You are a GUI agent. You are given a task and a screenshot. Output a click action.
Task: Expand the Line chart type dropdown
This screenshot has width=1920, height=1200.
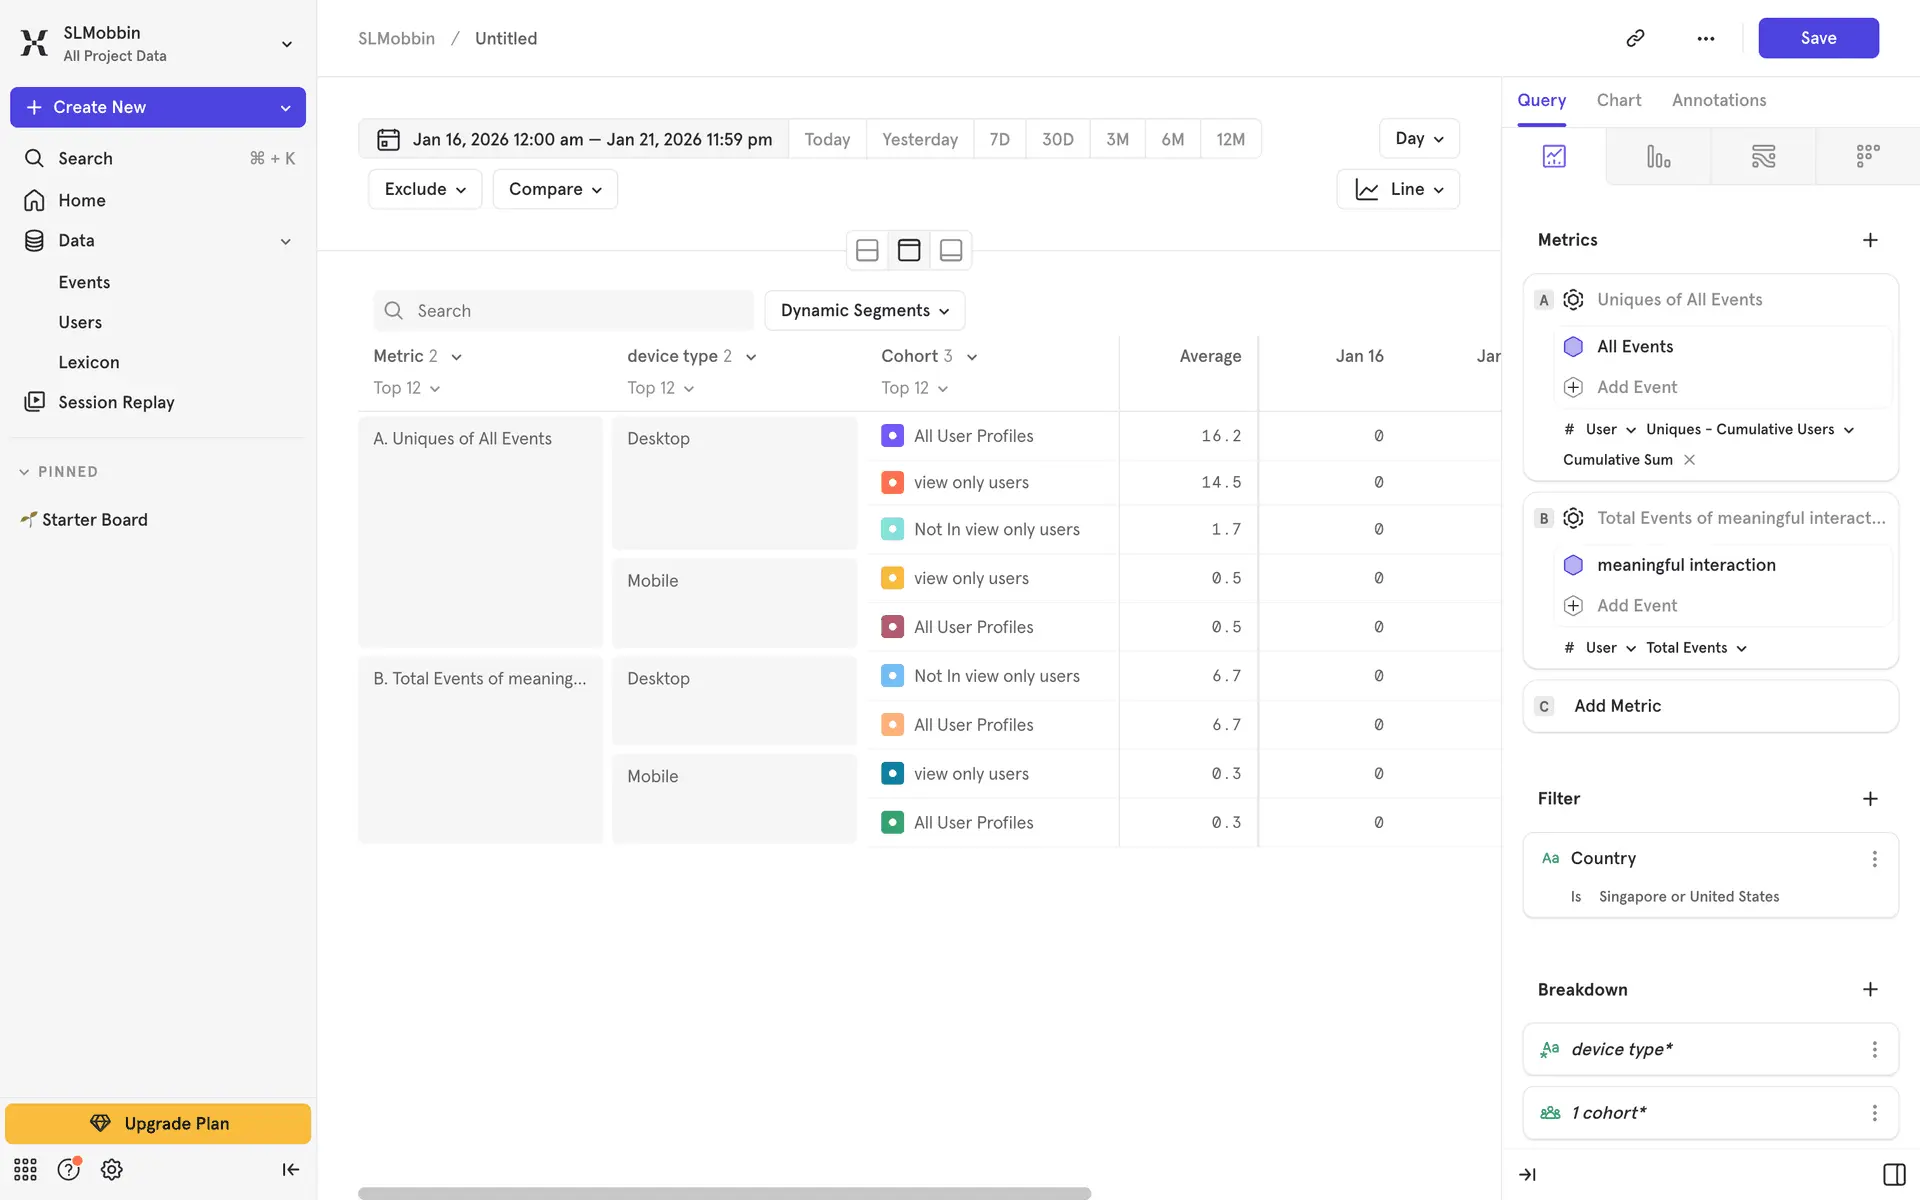click(1398, 189)
